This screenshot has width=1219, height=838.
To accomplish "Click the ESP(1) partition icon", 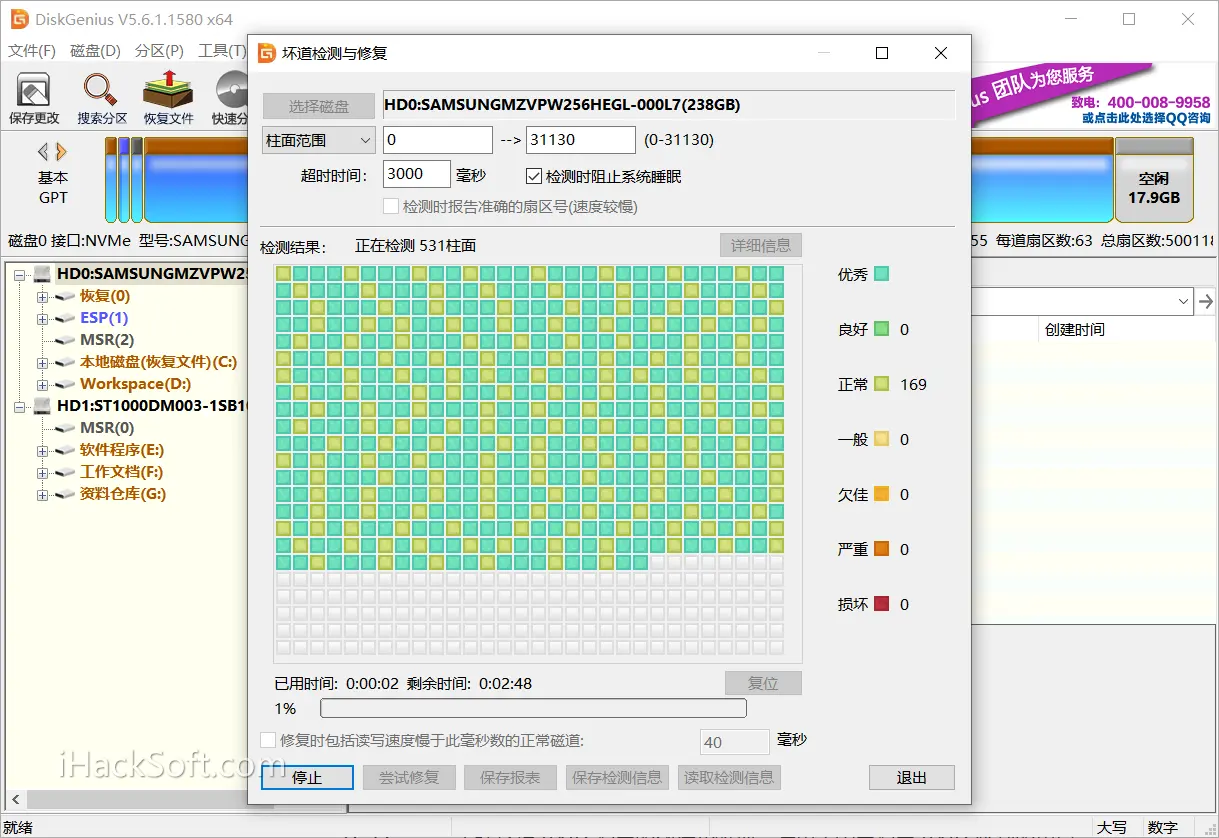I will tap(65, 318).
